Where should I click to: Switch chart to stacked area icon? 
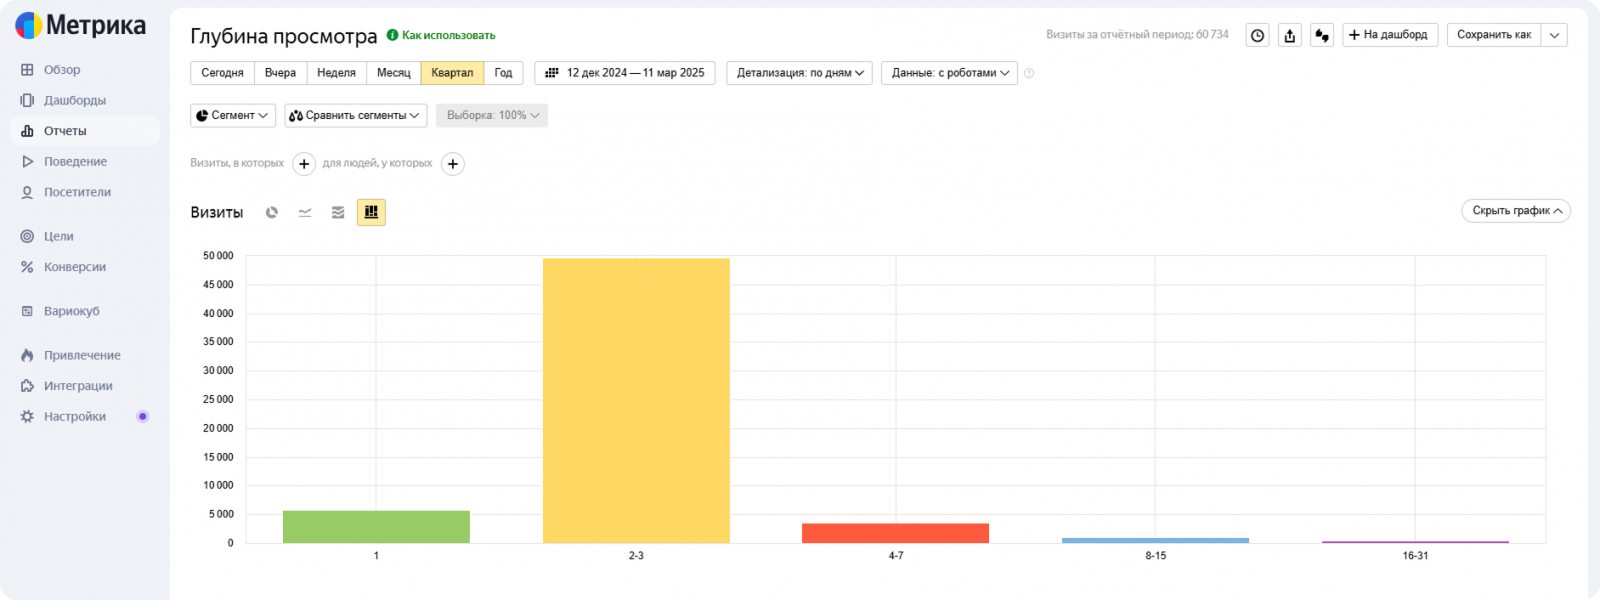pos(338,212)
